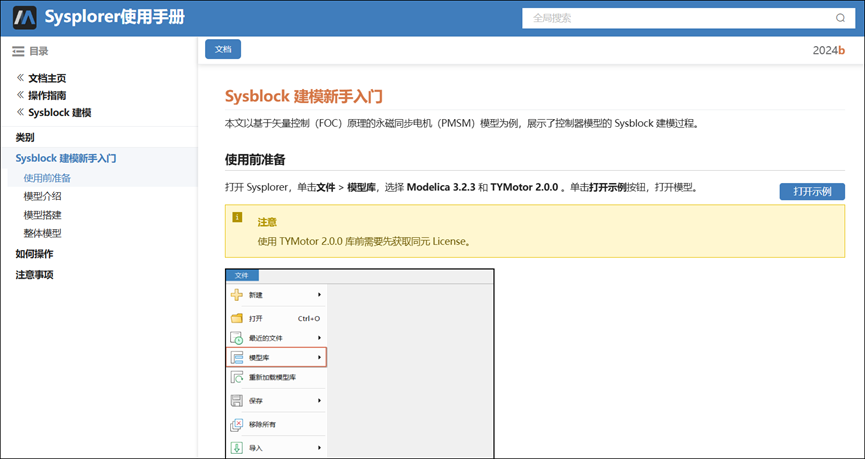Click the search magnifier icon
This screenshot has width=865, height=459.
pos(840,18)
